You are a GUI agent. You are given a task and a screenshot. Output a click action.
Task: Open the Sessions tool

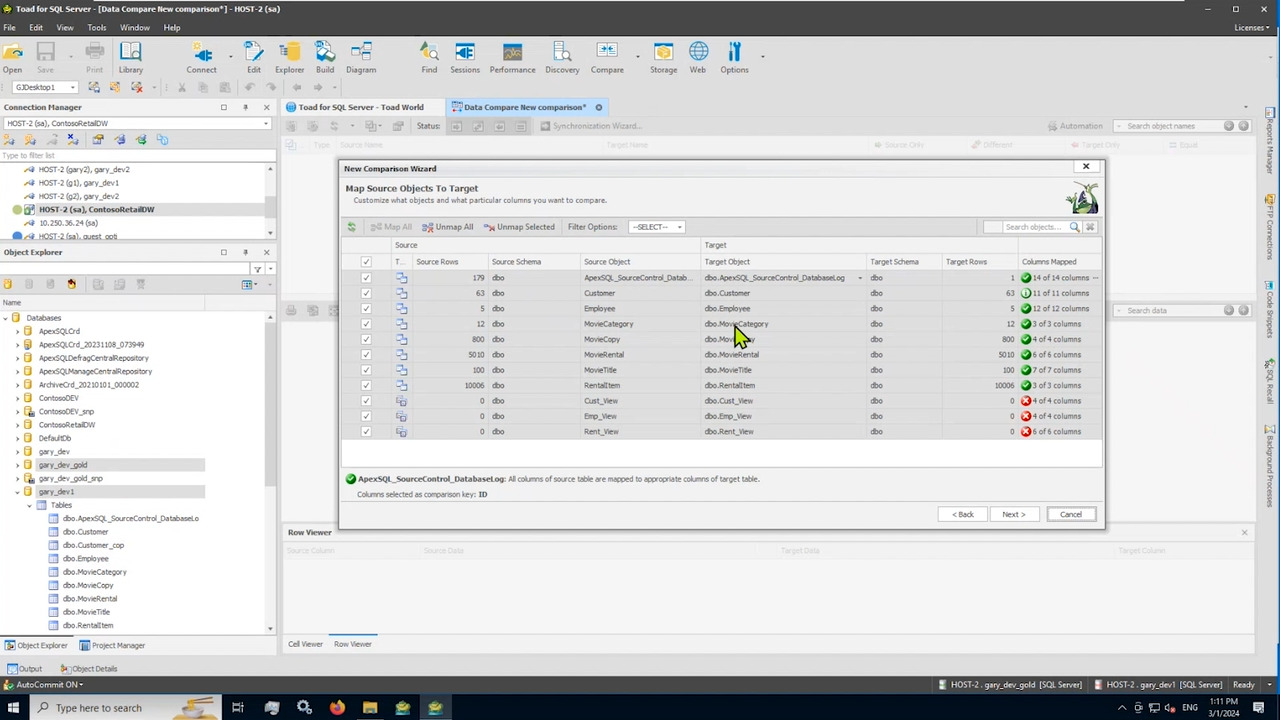(x=465, y=58)
